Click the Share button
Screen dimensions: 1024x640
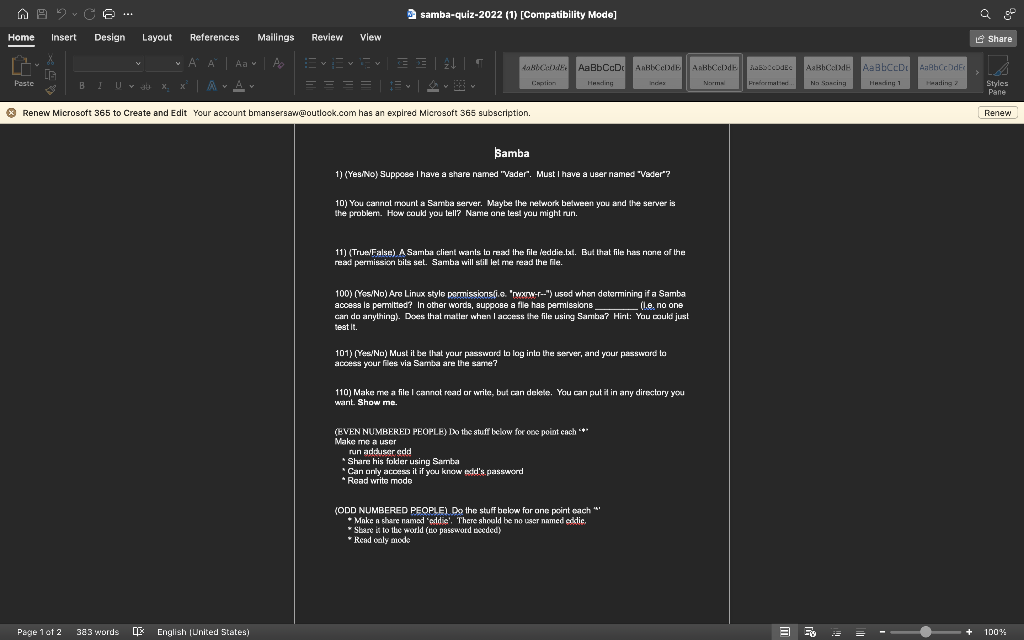tap(991, 37)
